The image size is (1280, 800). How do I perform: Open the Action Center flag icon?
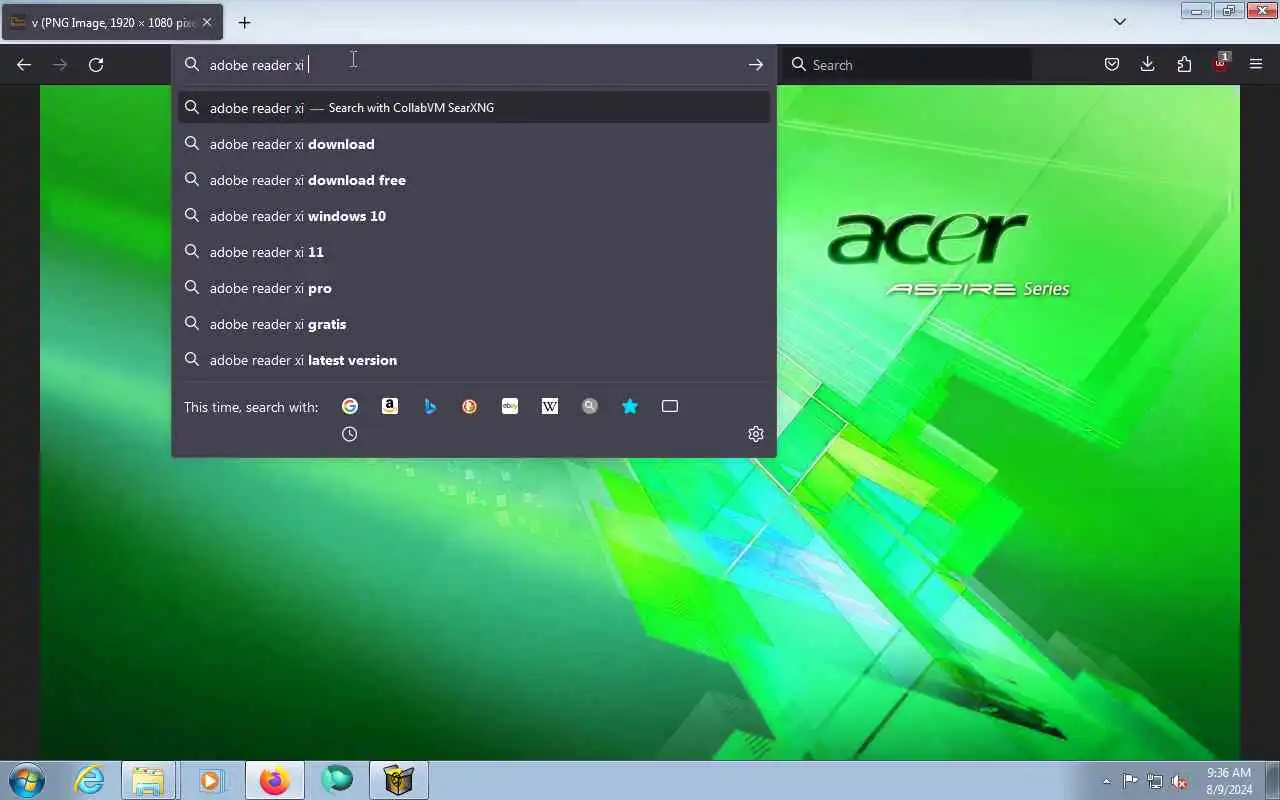(1130, 781)
